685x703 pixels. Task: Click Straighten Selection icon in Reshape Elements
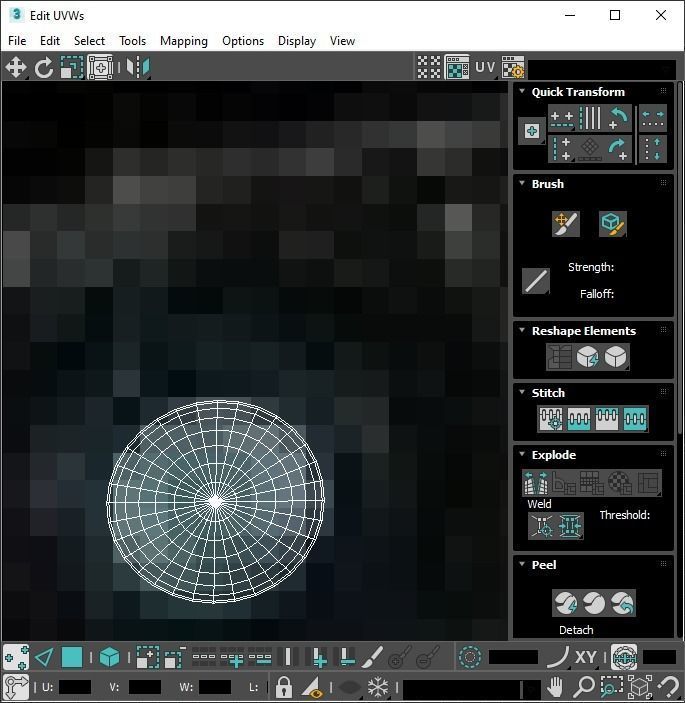(x=559, y=357)
